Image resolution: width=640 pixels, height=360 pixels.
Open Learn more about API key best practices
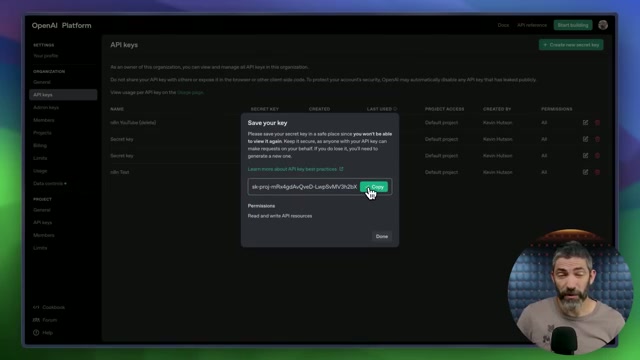tap(292, 169)
